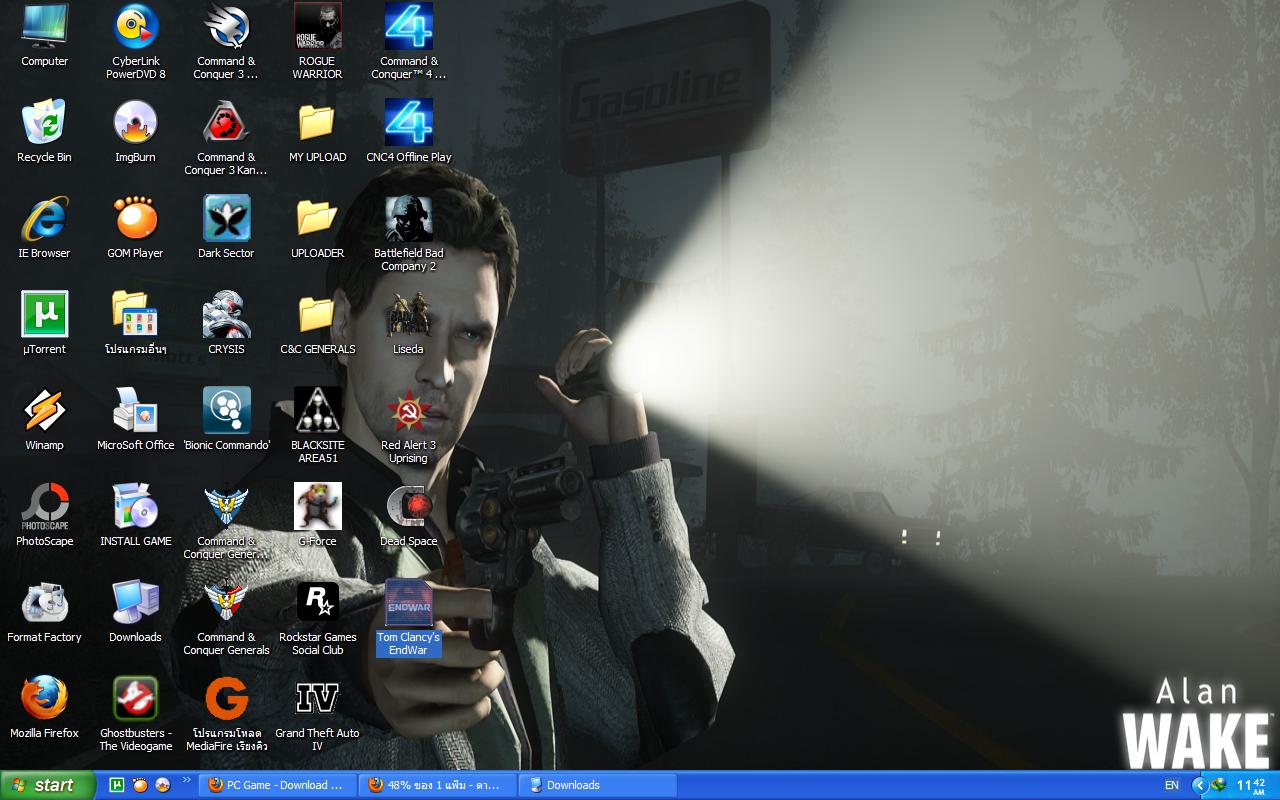Launch GOM Player from the Quick Launch bar

coord(140,785)
